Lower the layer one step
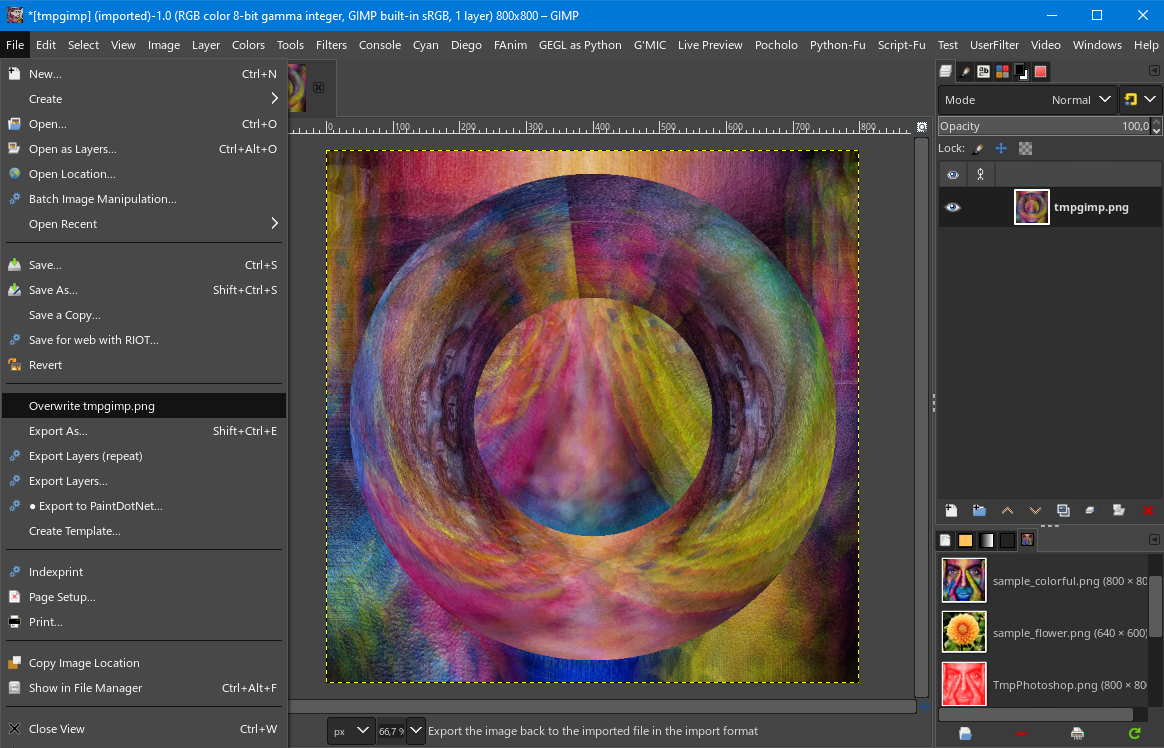 pos(1036,511)
